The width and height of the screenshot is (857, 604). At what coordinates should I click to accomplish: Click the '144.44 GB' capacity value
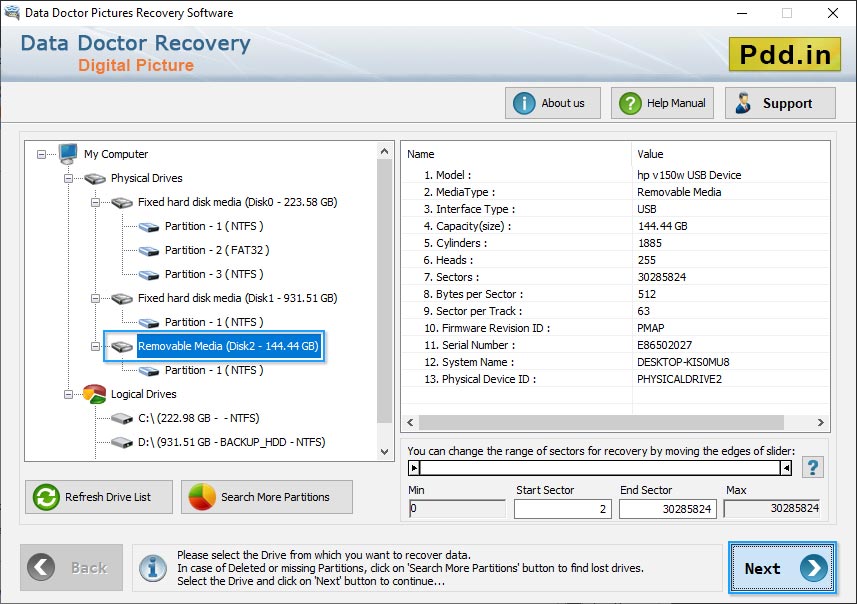tap(662, 226)
